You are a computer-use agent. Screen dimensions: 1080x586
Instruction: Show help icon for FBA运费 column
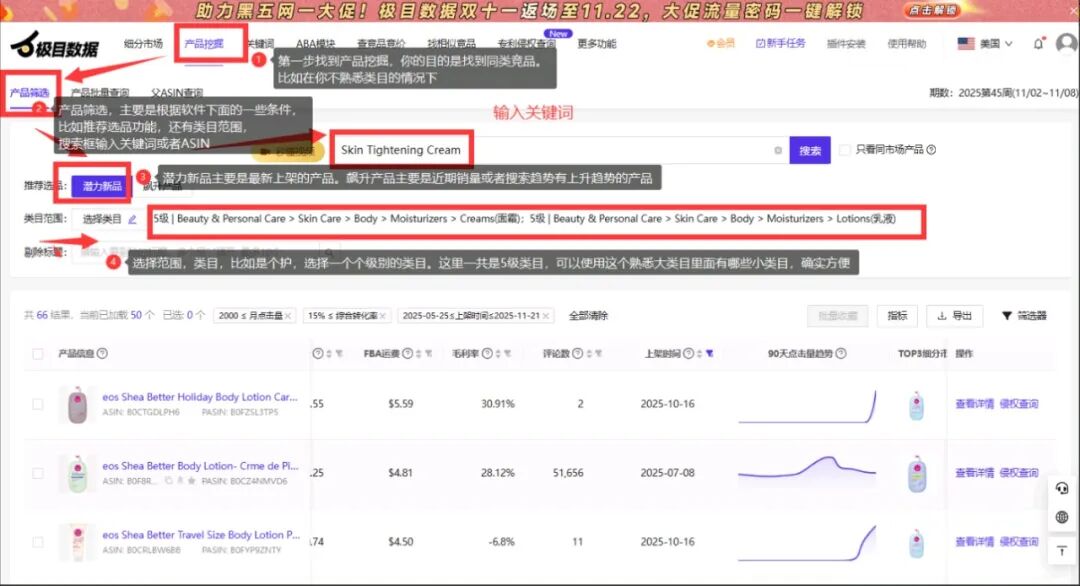pyautogui.click(x=408, y=353)
